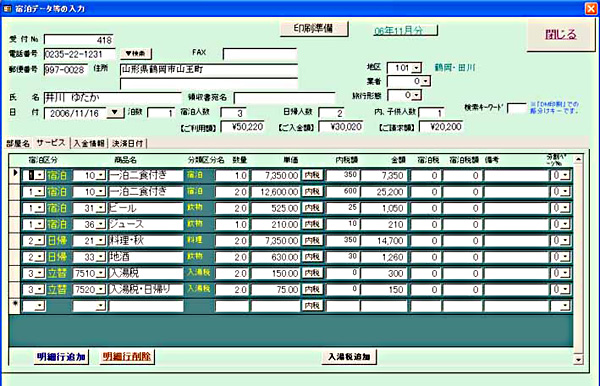Click the 閉じる button

pyautogui.click(x=561, y=35)
